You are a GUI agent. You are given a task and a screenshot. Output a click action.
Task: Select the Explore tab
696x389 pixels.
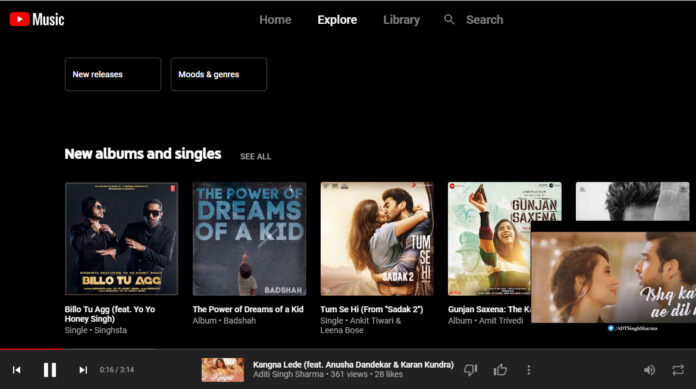[337, 20]
